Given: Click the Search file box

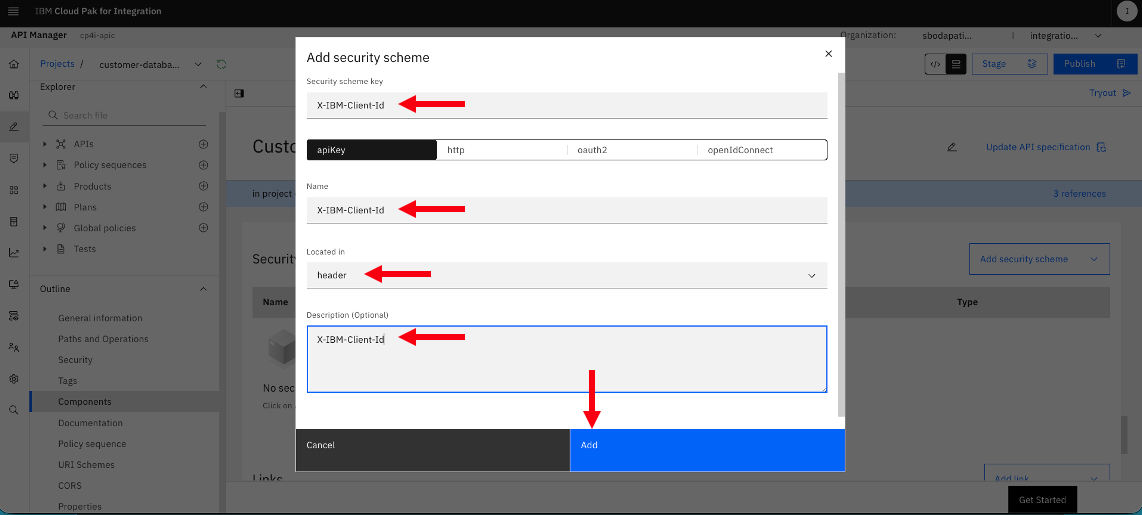Looking at the screenshot, I should (125, 115).
